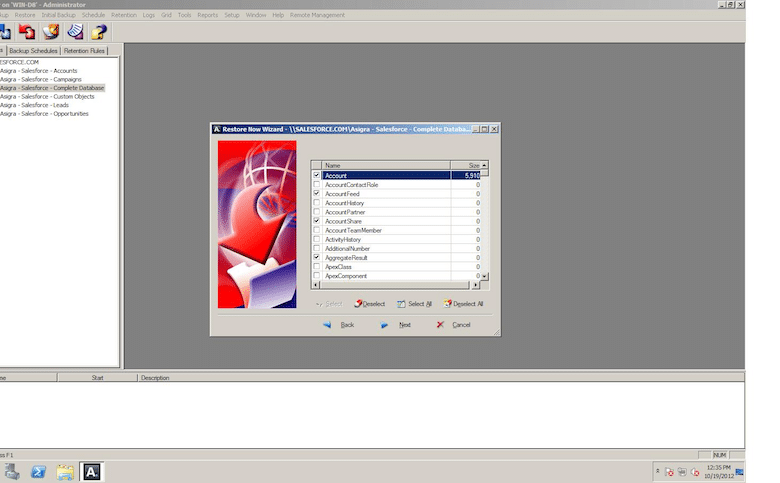This screenshot has width=780, height=483.
Task: Click the Start column header in log panel
Action: [98, 378]
